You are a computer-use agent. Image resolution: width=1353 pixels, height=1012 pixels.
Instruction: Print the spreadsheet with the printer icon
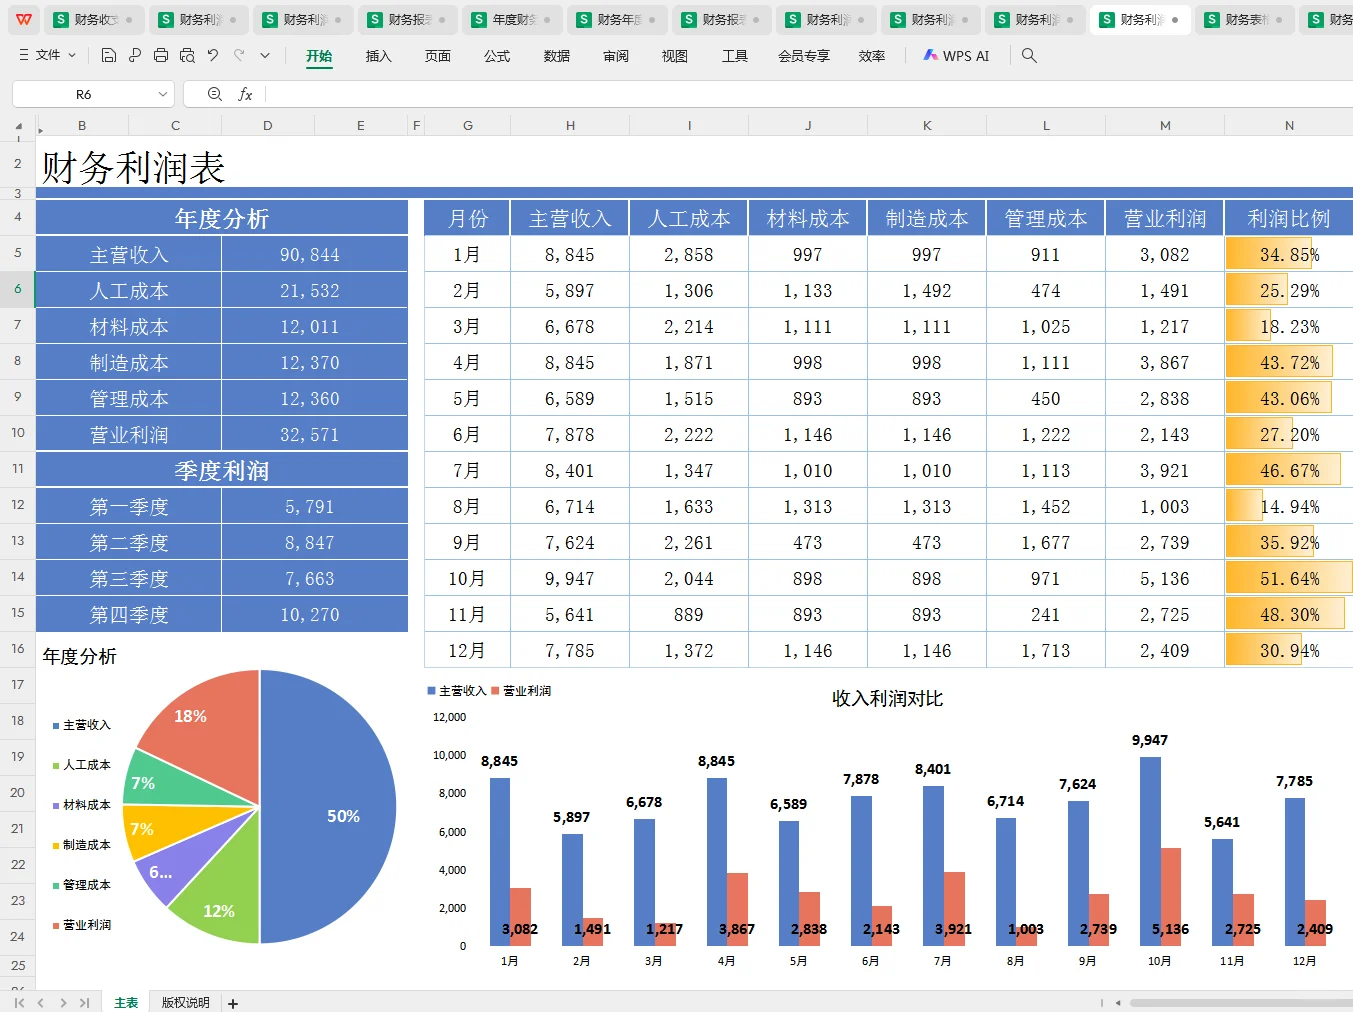point(160,56)
